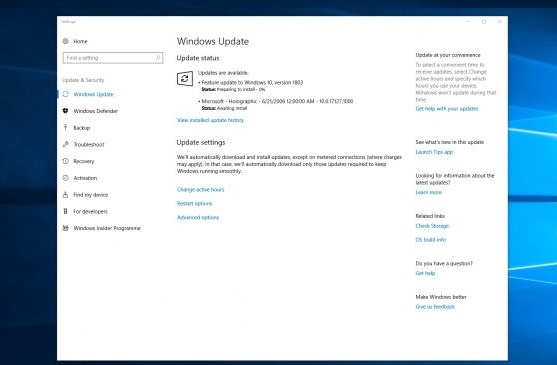Open Check Storage related link
The height and width of the screenshot is (365, 557).
click(432, 226)
